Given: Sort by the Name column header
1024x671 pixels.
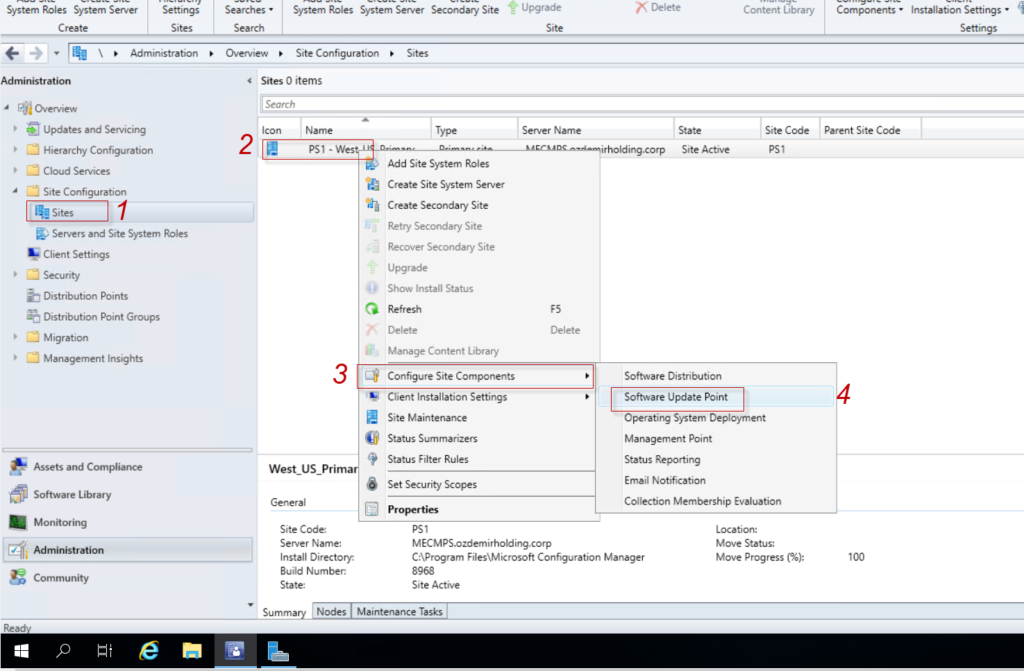Looking at the screenshot, I should click(x=366, y=130).
